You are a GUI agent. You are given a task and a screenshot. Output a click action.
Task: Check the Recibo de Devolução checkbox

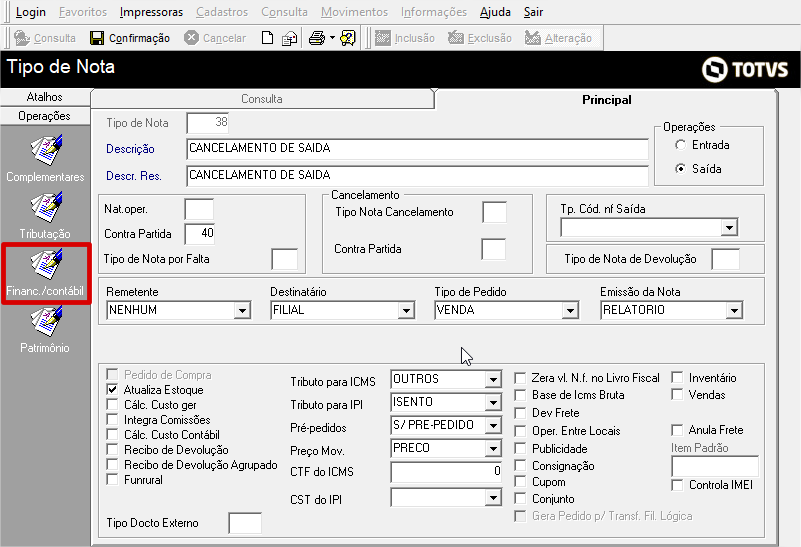[x=112, y=450]
